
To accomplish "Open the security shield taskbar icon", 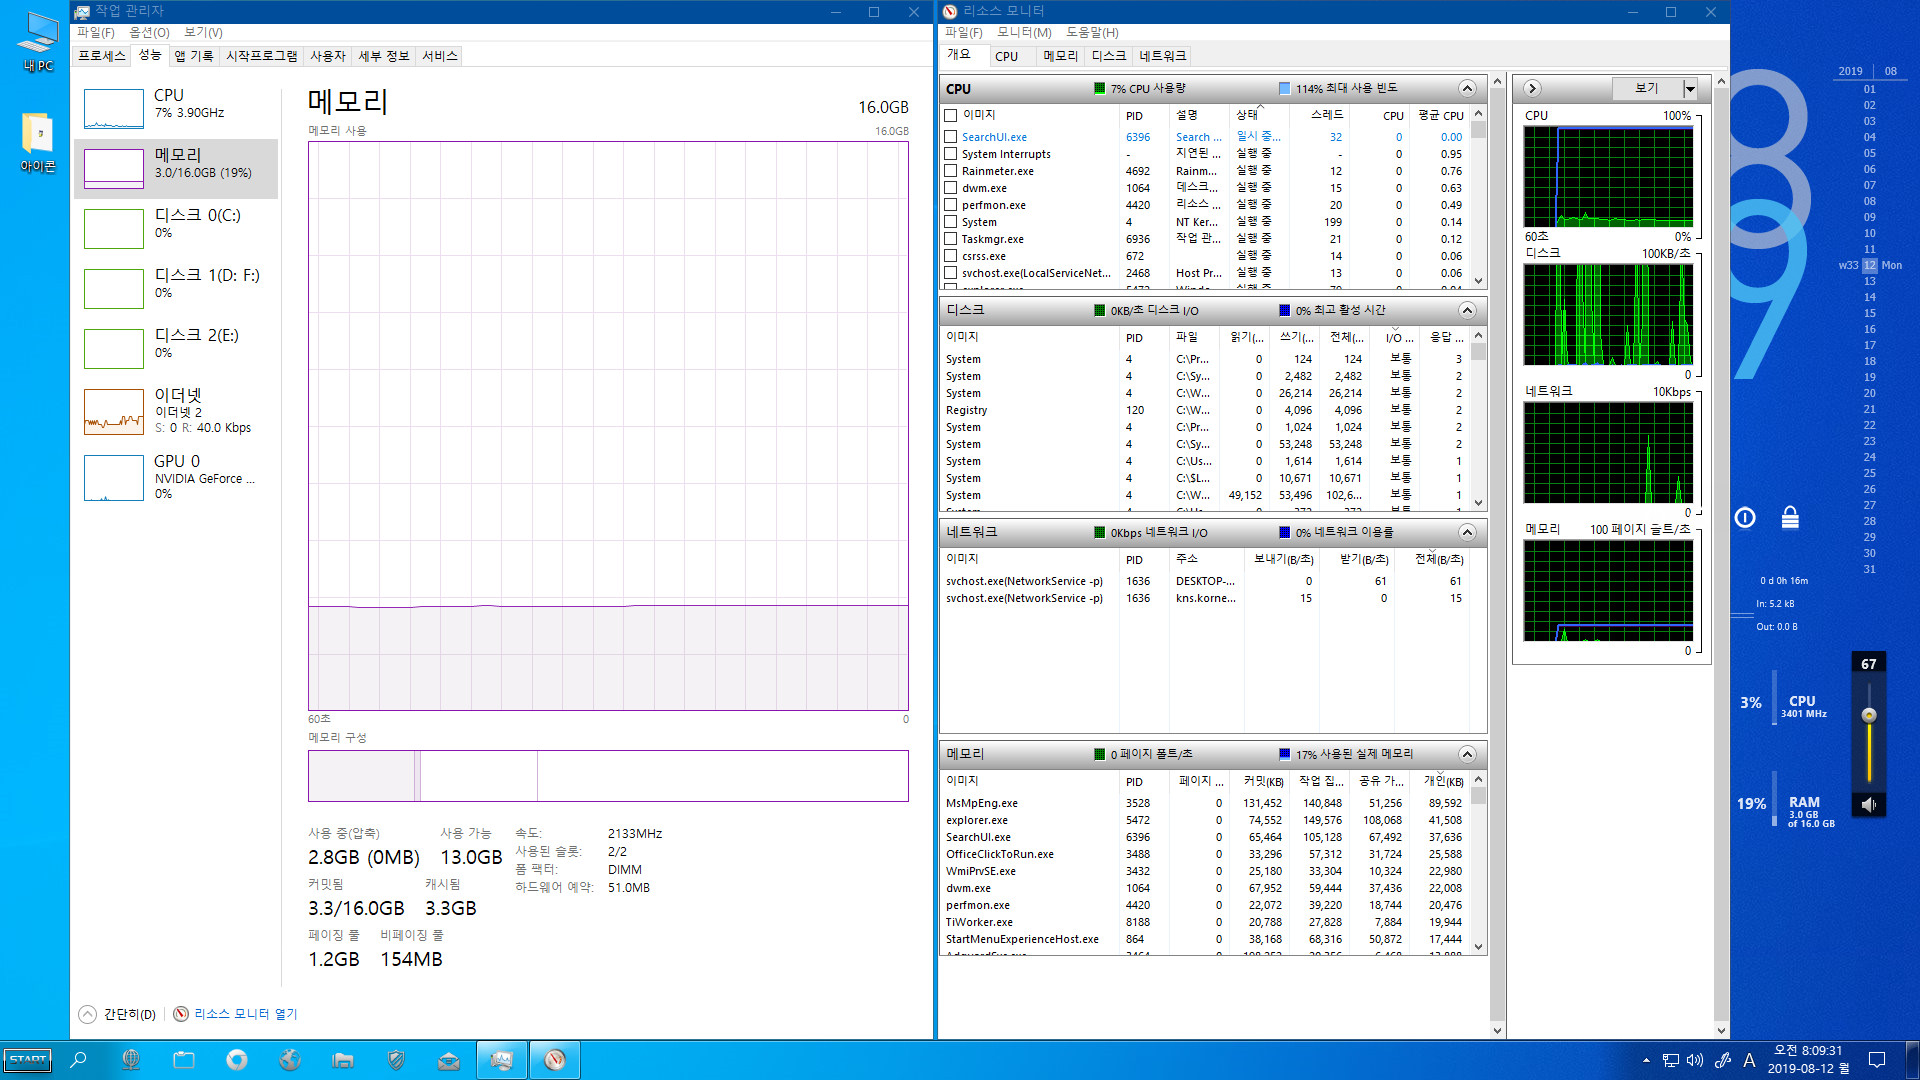I will [396, 1060].
